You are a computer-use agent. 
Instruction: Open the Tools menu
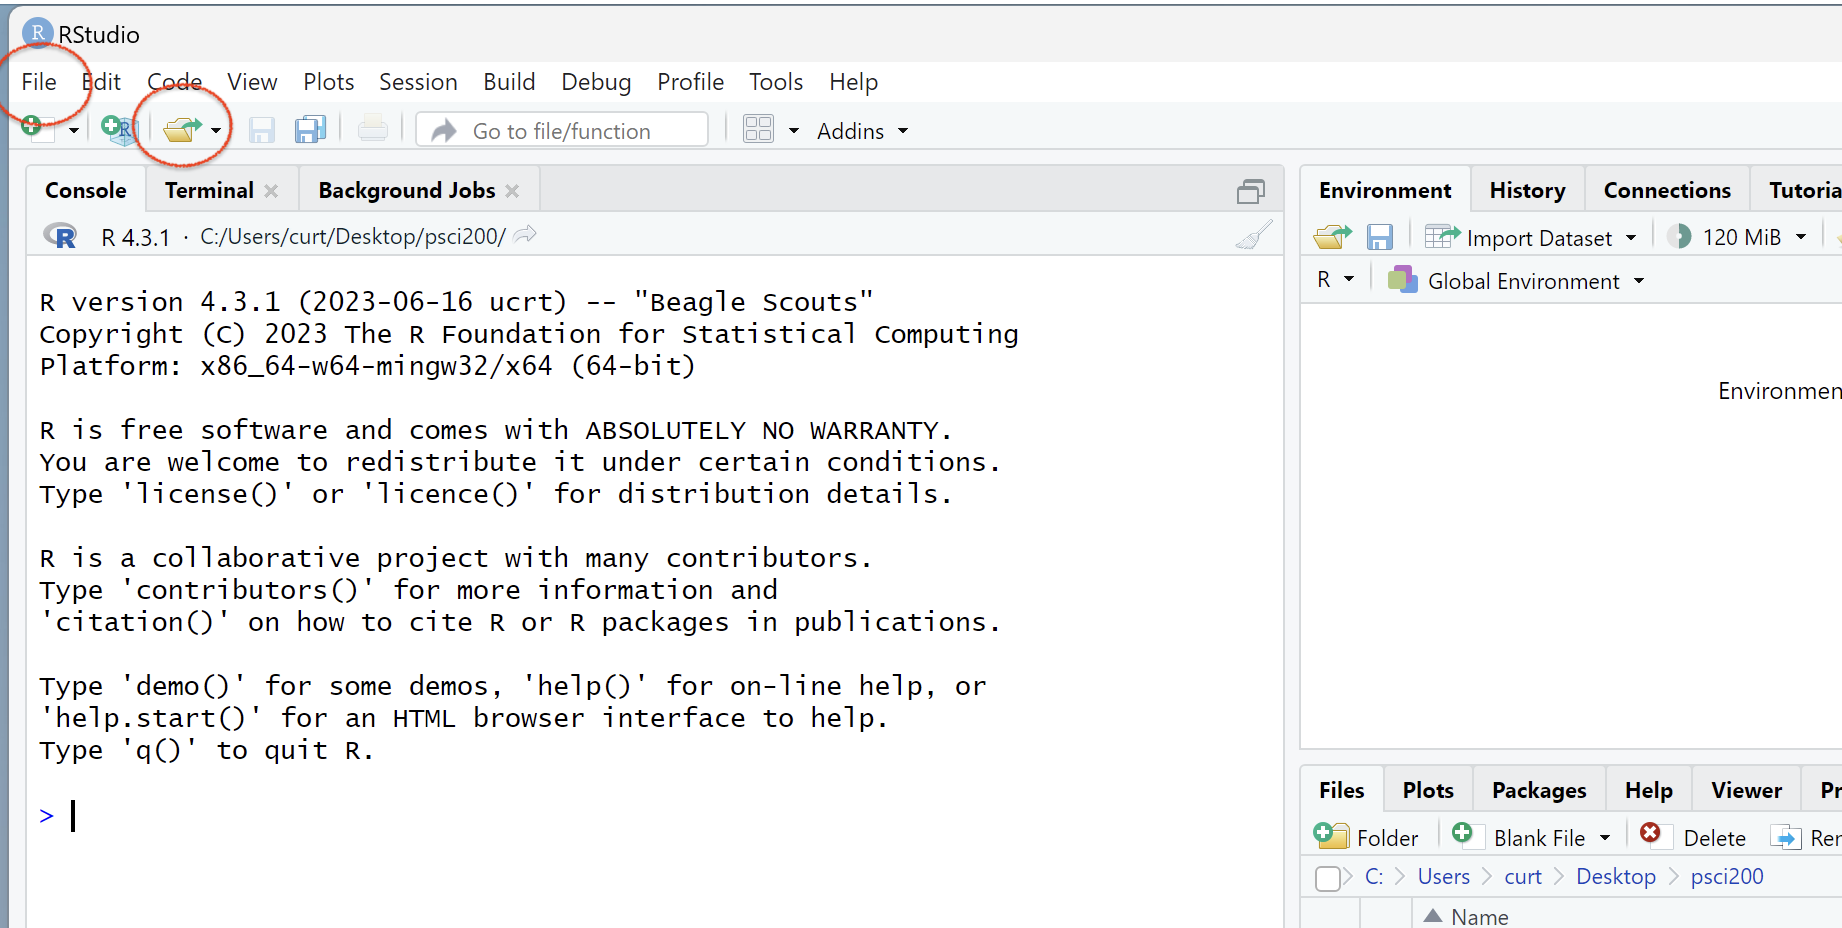(x=776, y=82)
